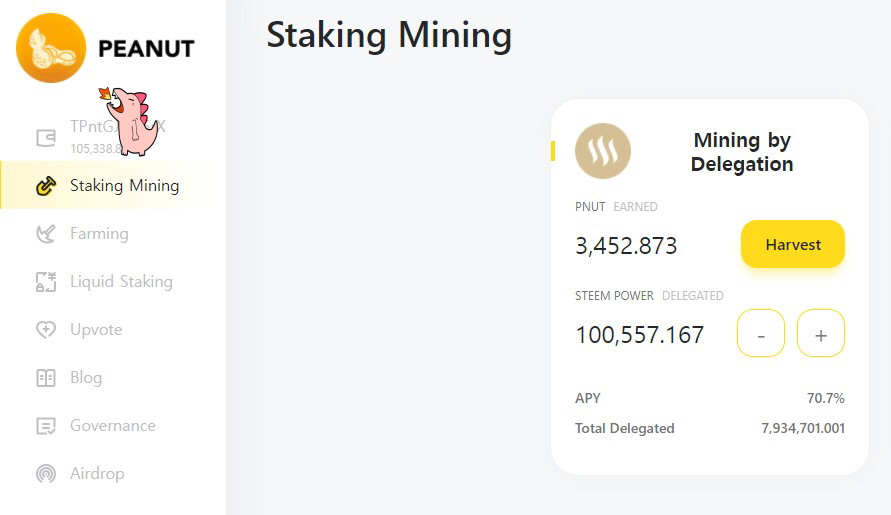Click the Peanut logo icon
This screenshot has height=515, width=891.
pyautogui.click(x=51, y=48)
